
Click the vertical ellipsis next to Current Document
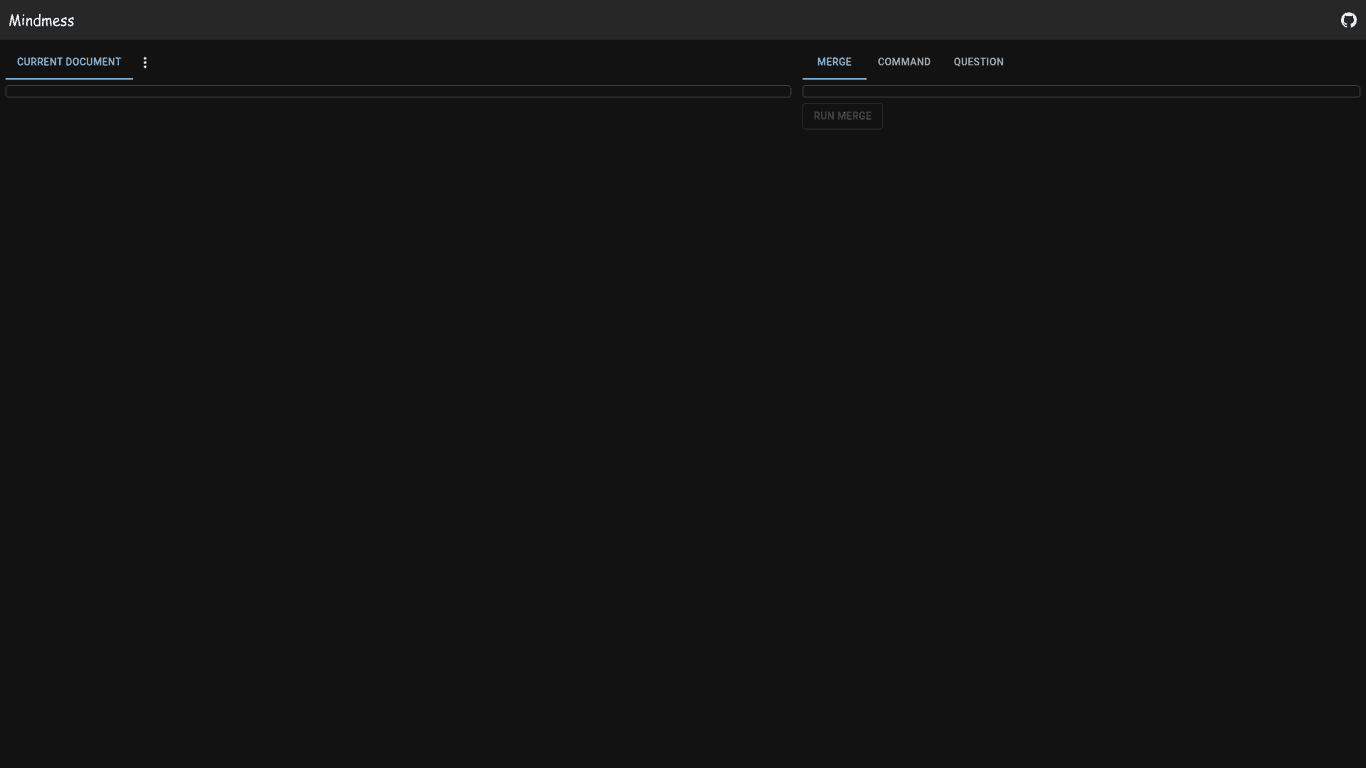(x=145, y=62)
